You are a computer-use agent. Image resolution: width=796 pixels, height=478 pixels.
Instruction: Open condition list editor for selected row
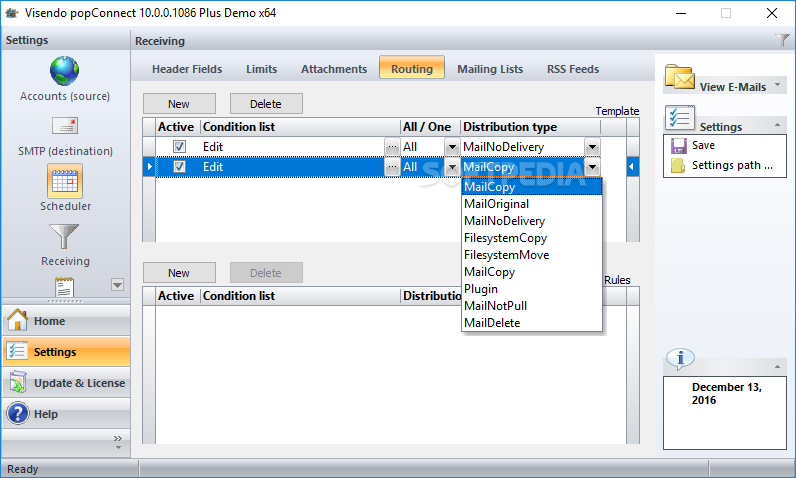[392, 167]
